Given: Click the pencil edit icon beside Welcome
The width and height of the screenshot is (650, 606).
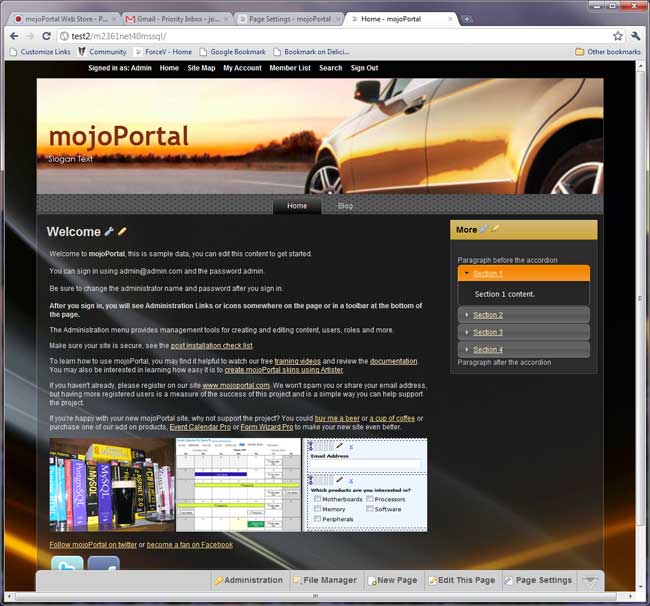Looking at the screenshot, I should [122, 231].
